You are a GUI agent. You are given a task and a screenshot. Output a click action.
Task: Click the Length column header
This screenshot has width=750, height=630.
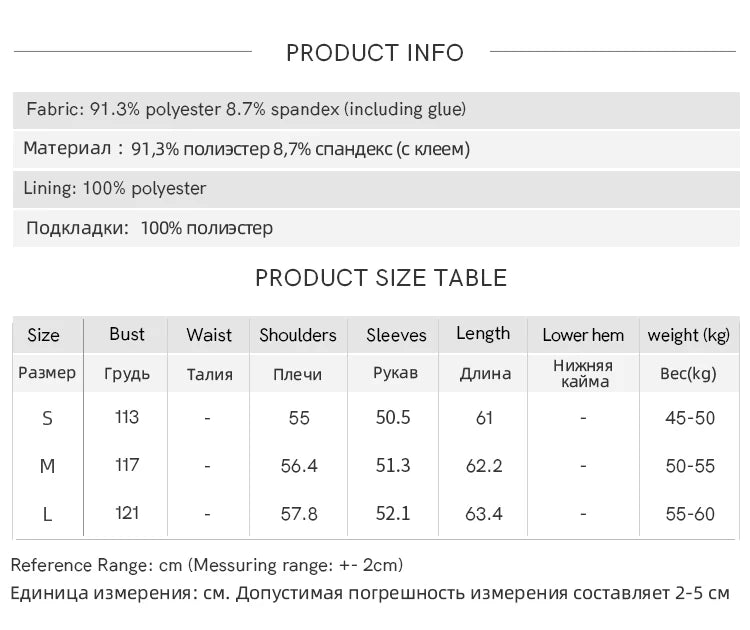pyautogui.click(x=483, y=334)
